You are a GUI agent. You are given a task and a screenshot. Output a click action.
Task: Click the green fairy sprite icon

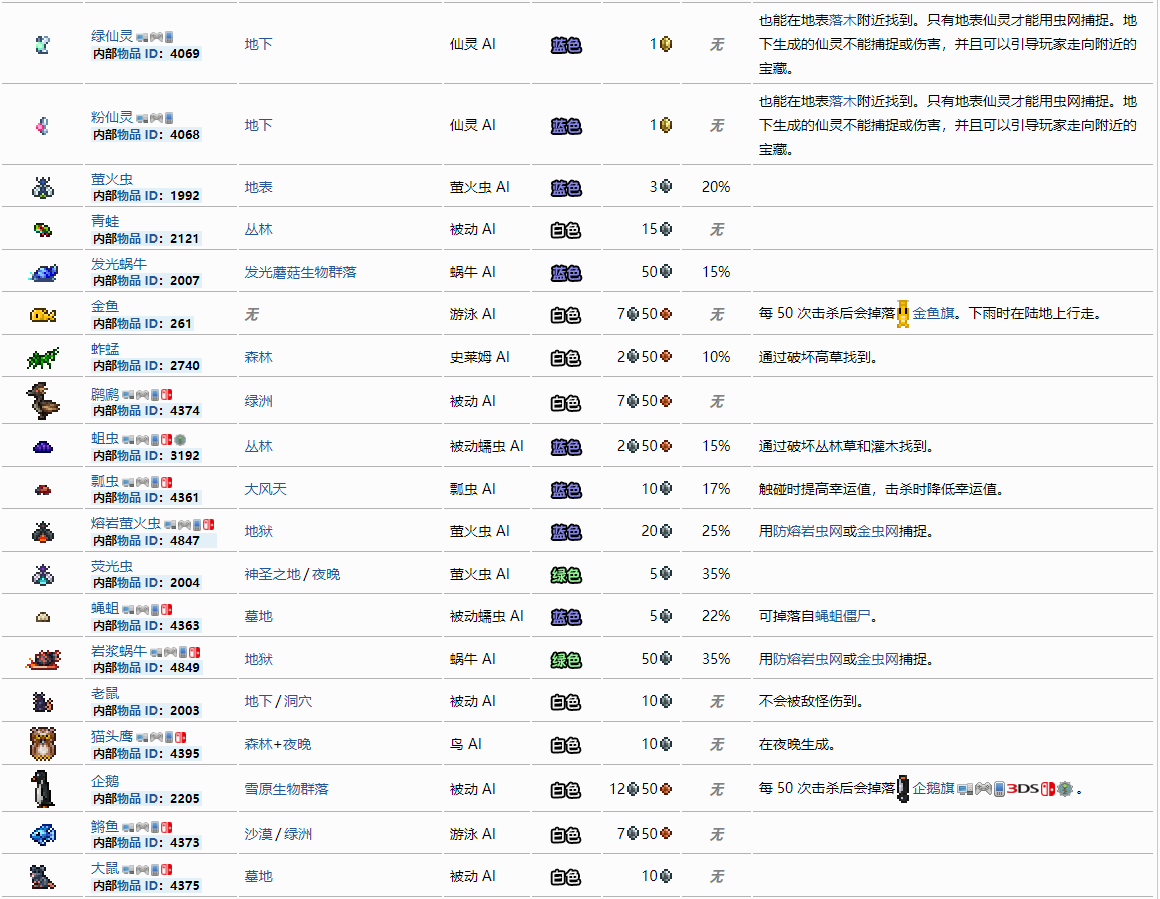point(42,44)
